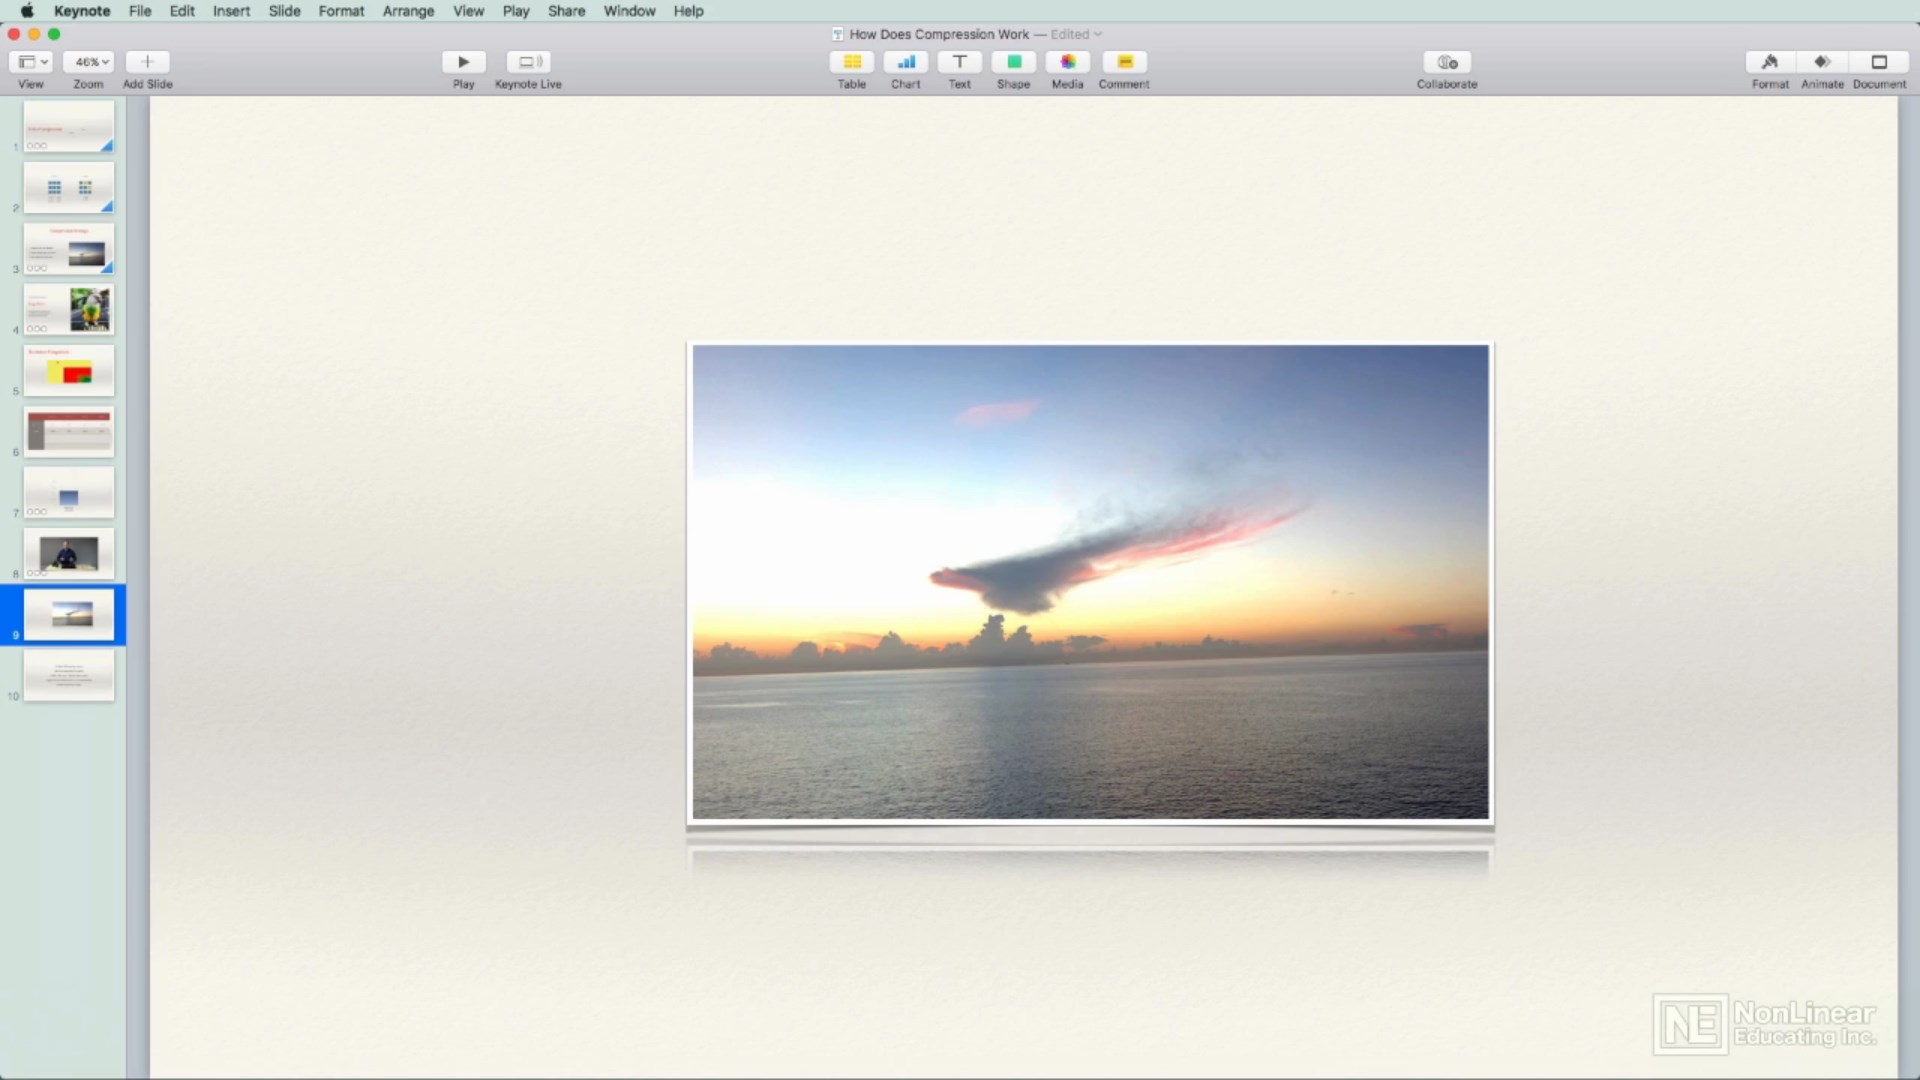
Task: Toggle the Animate inspector panel
Action: 1822,62
